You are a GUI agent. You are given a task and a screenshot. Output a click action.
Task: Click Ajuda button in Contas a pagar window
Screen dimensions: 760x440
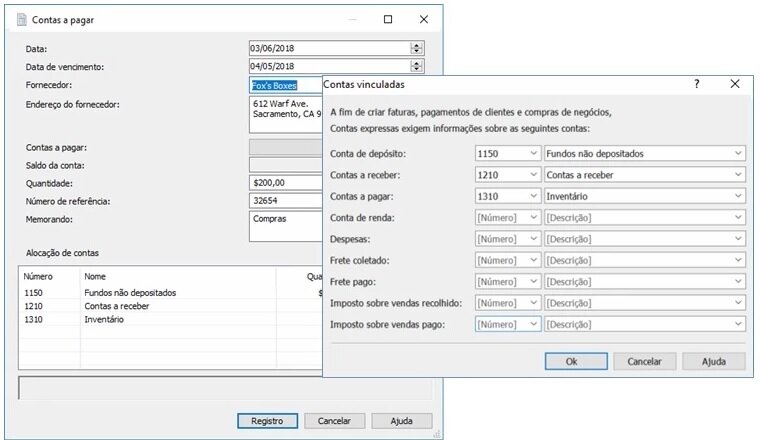(401, 421)
